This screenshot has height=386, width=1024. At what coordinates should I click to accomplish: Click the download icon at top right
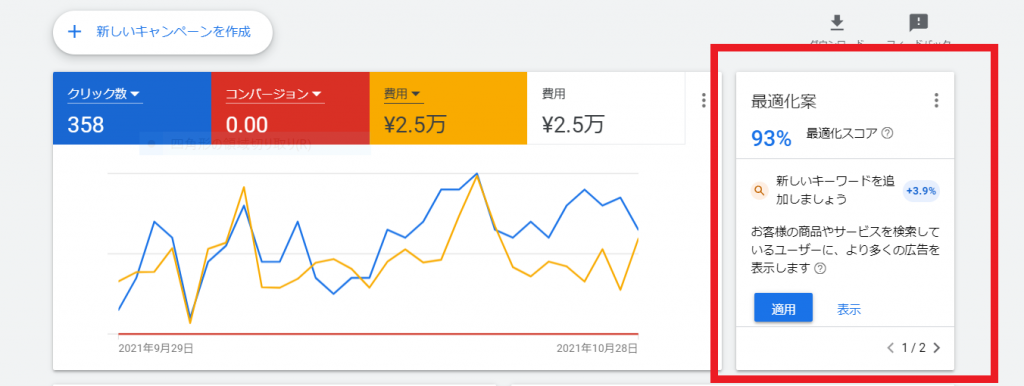pyautogui.click(x=837, y=23)
